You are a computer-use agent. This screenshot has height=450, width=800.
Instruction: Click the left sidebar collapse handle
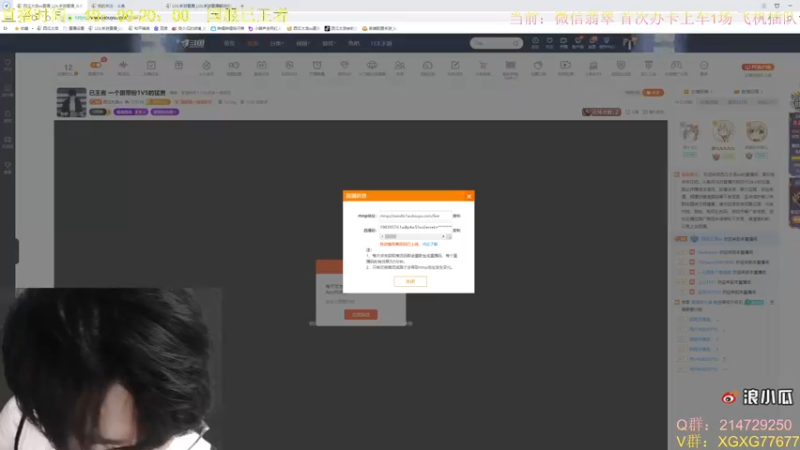click(x=15, y=251)
